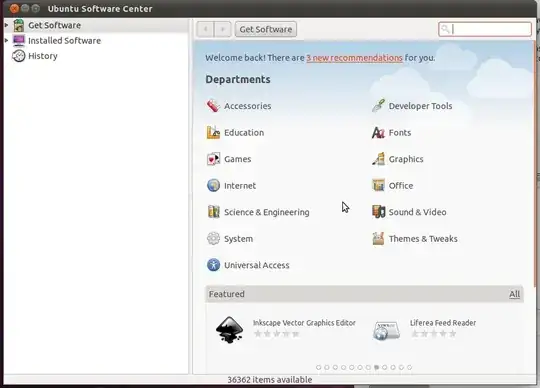
Task: Open the Sound & Video icon
Action: [378, 212]
